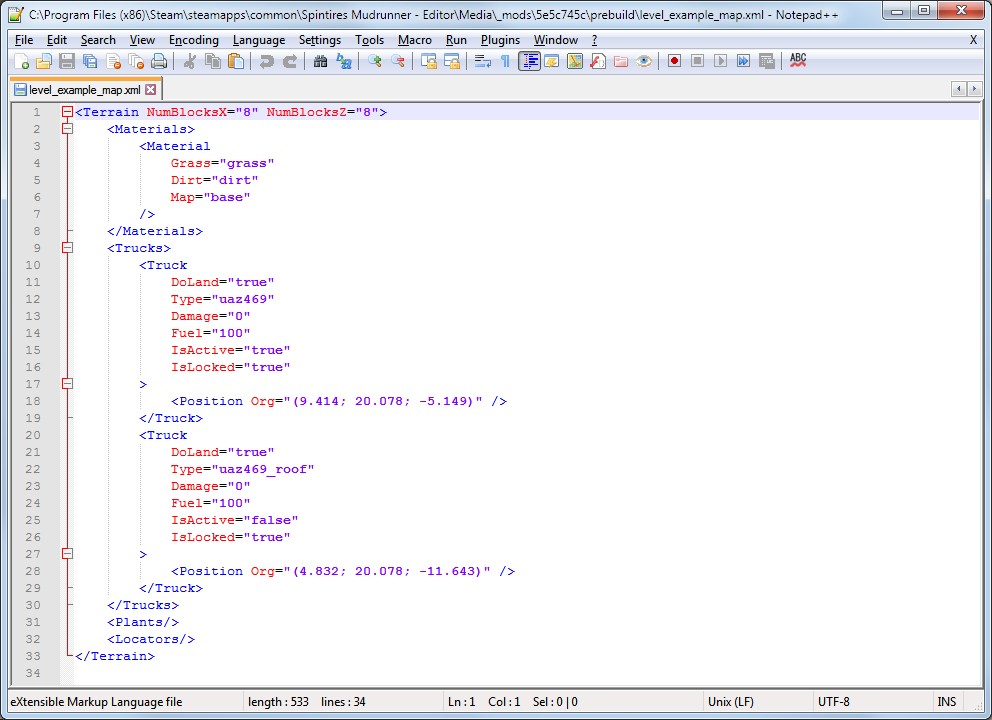This screenshot has height=720, width=992.
Task: Open the Window menu
Action: (x=556, y=40)
